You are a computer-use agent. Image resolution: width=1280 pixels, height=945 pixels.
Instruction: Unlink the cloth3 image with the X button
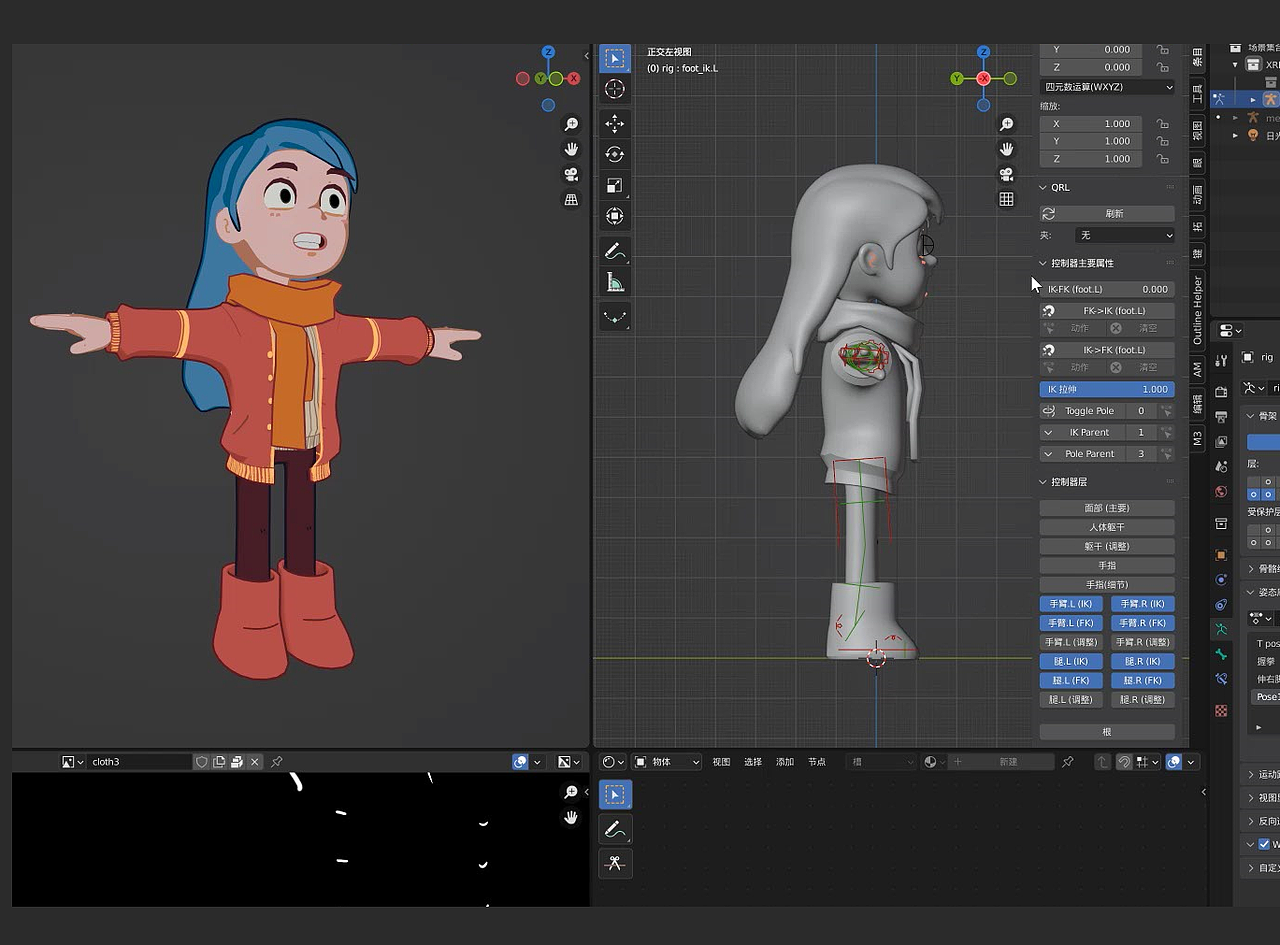[x=255, y=762]
